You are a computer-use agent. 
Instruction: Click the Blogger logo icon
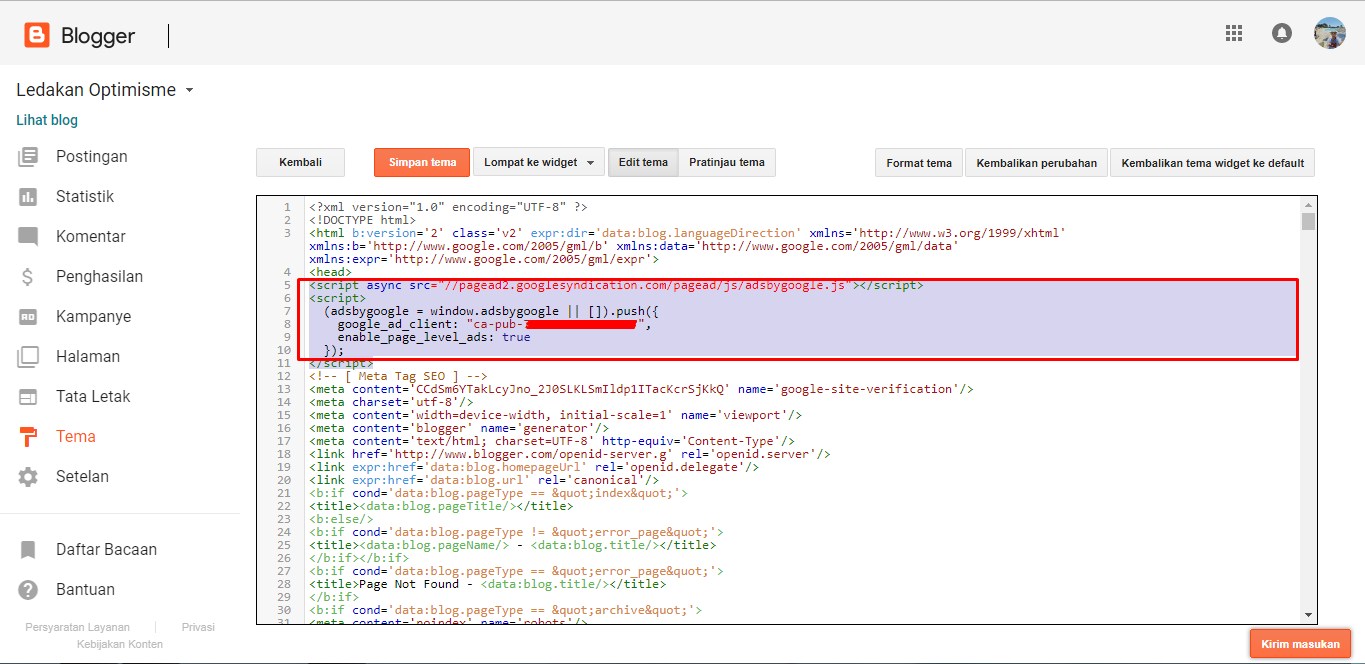tap(37, 36)
